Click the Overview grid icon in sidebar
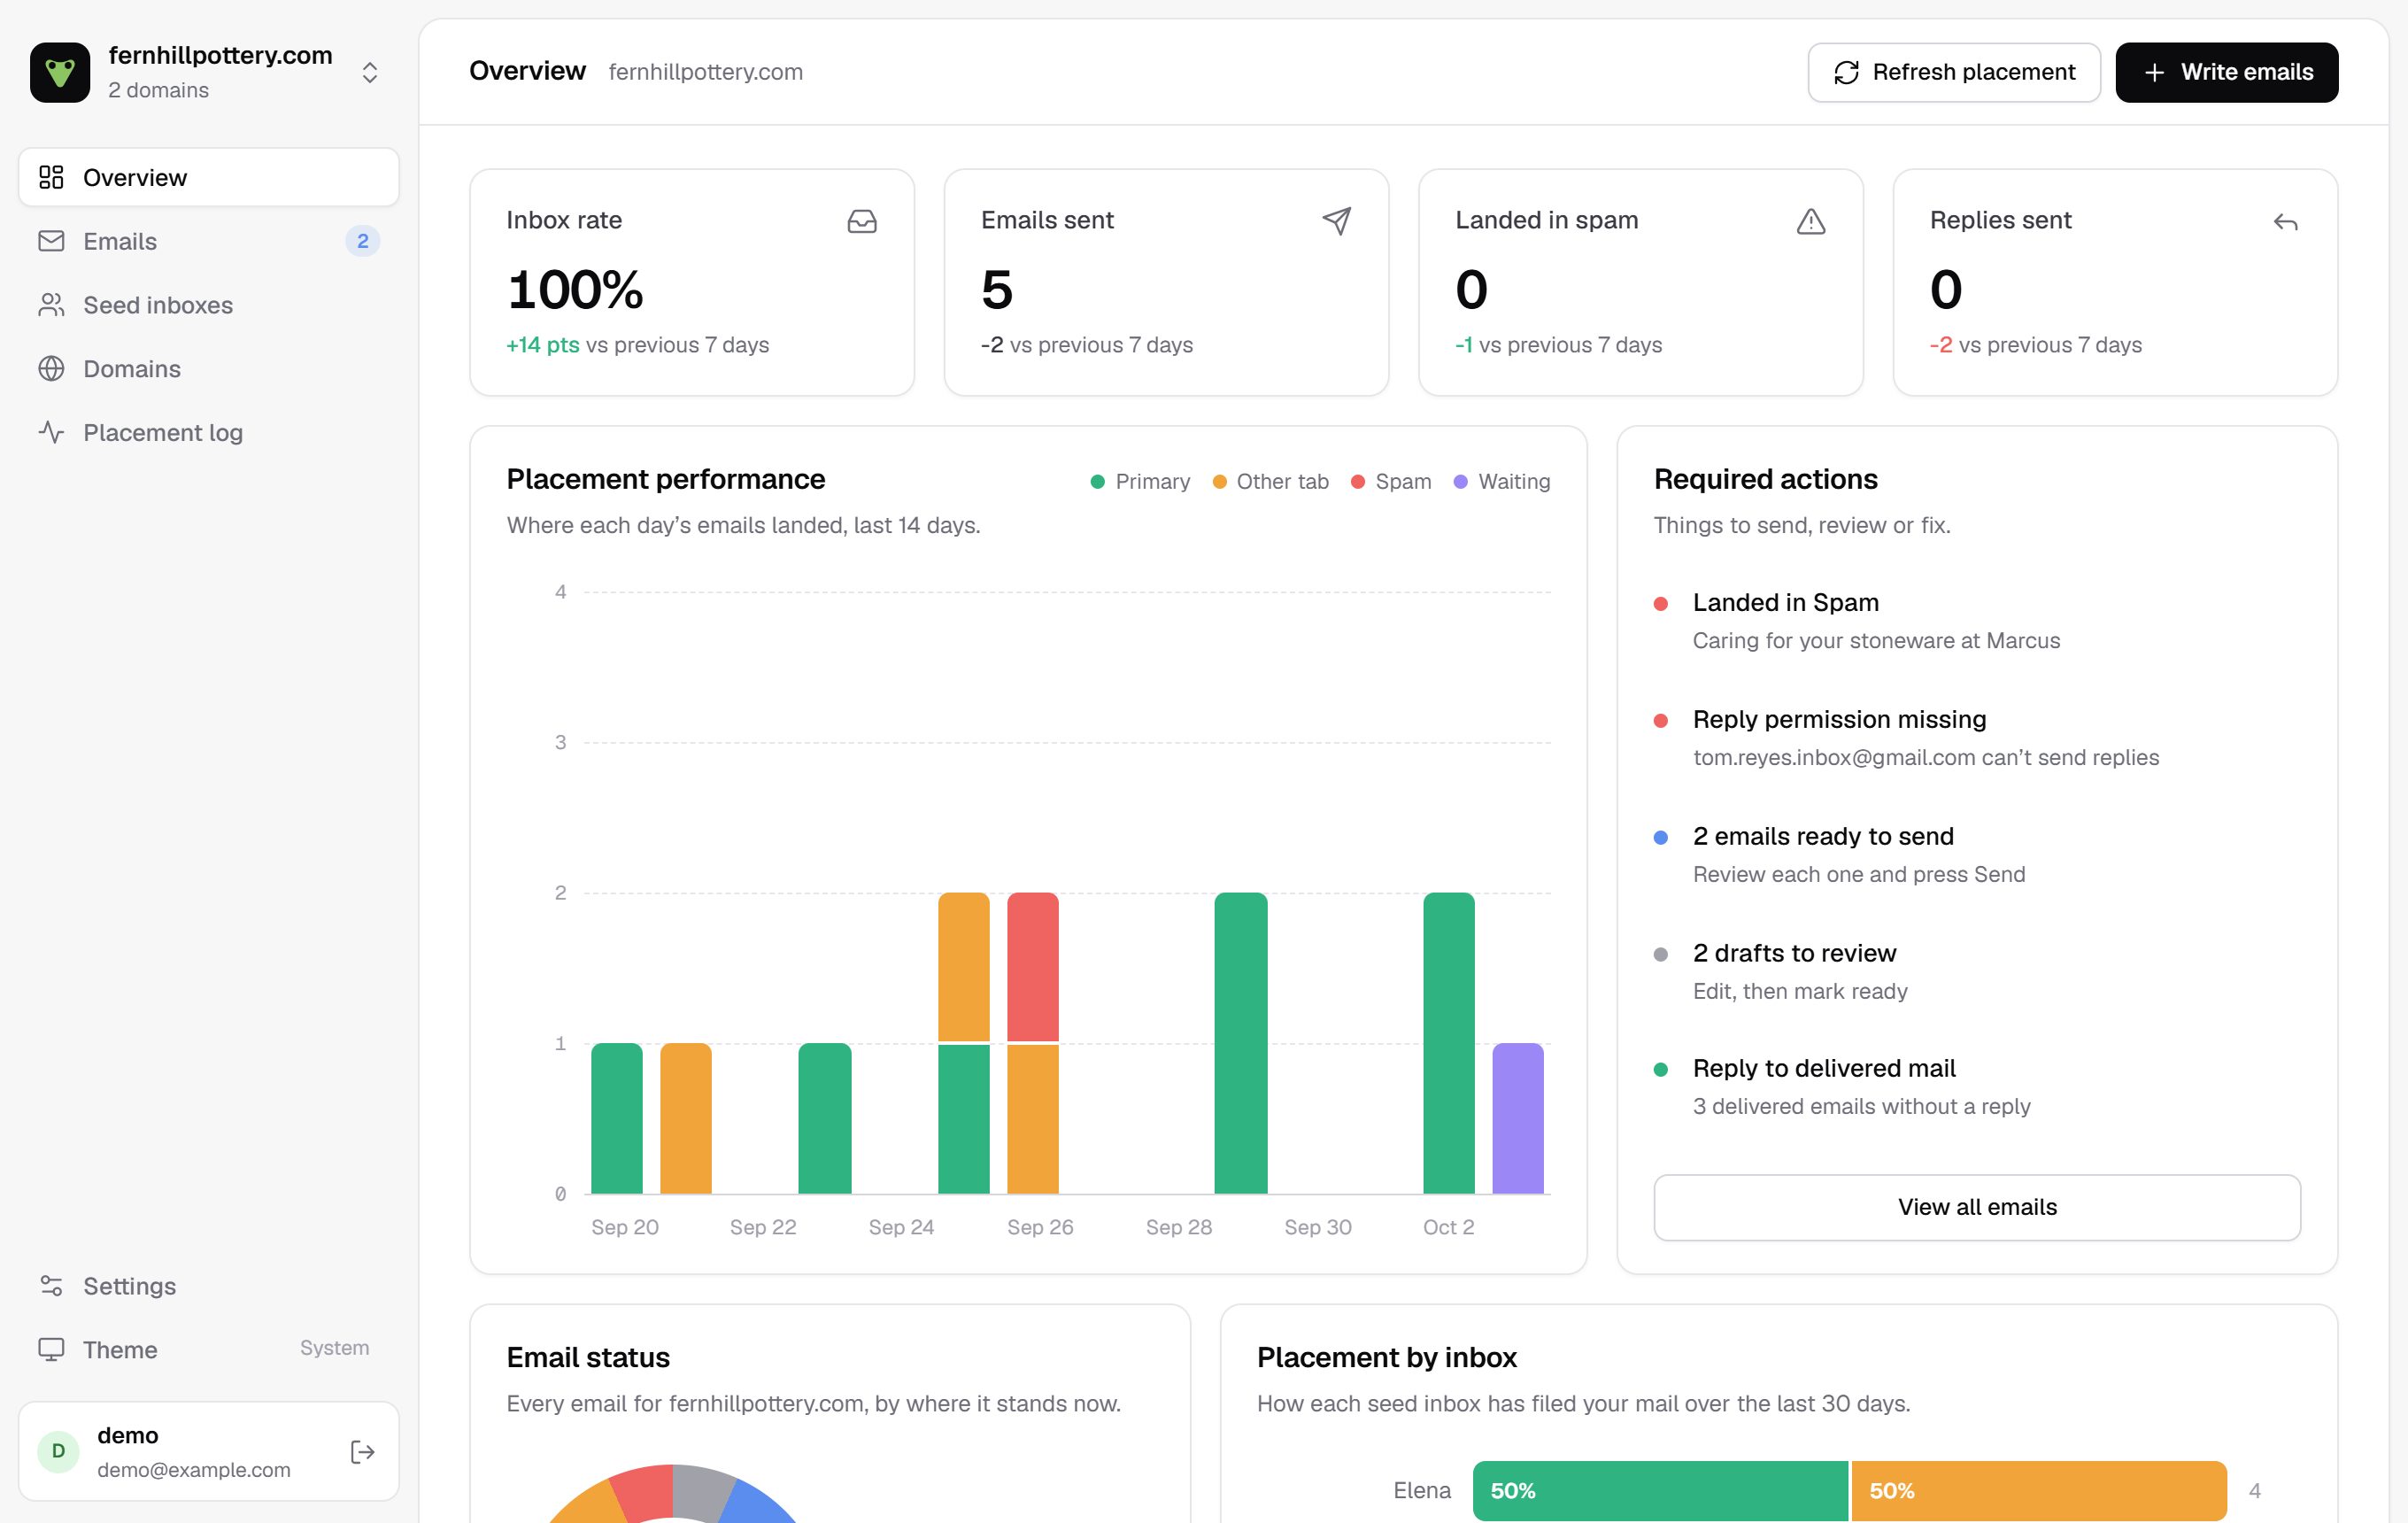Image resolution: width=2408 pixels, height=1523 pixels. click(51, 177)
